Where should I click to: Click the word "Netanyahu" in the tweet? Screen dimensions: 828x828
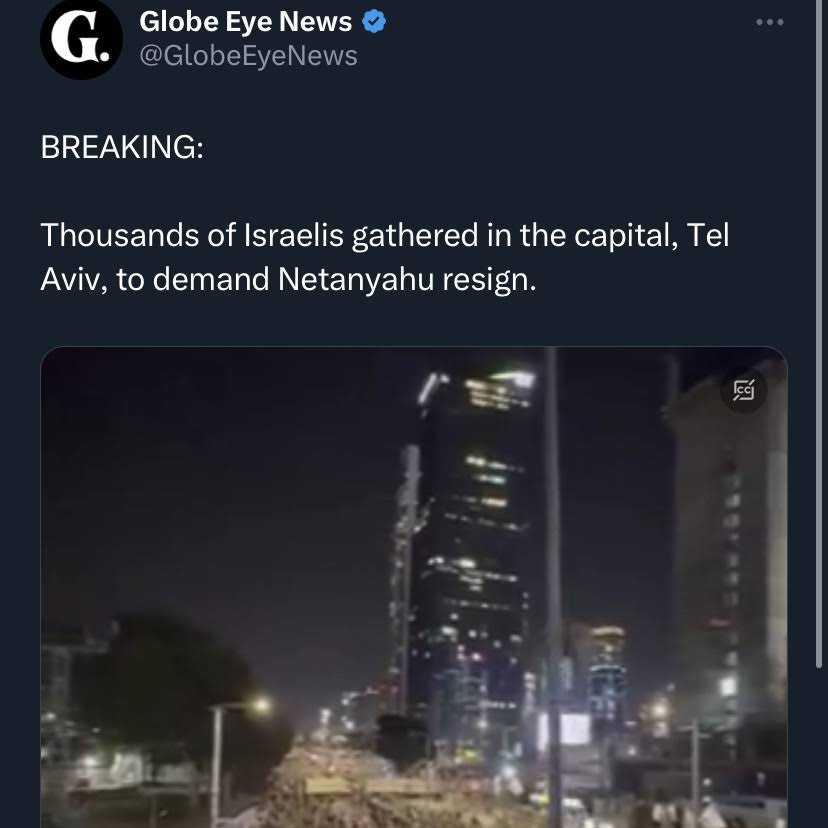click(x=355, y=279)
